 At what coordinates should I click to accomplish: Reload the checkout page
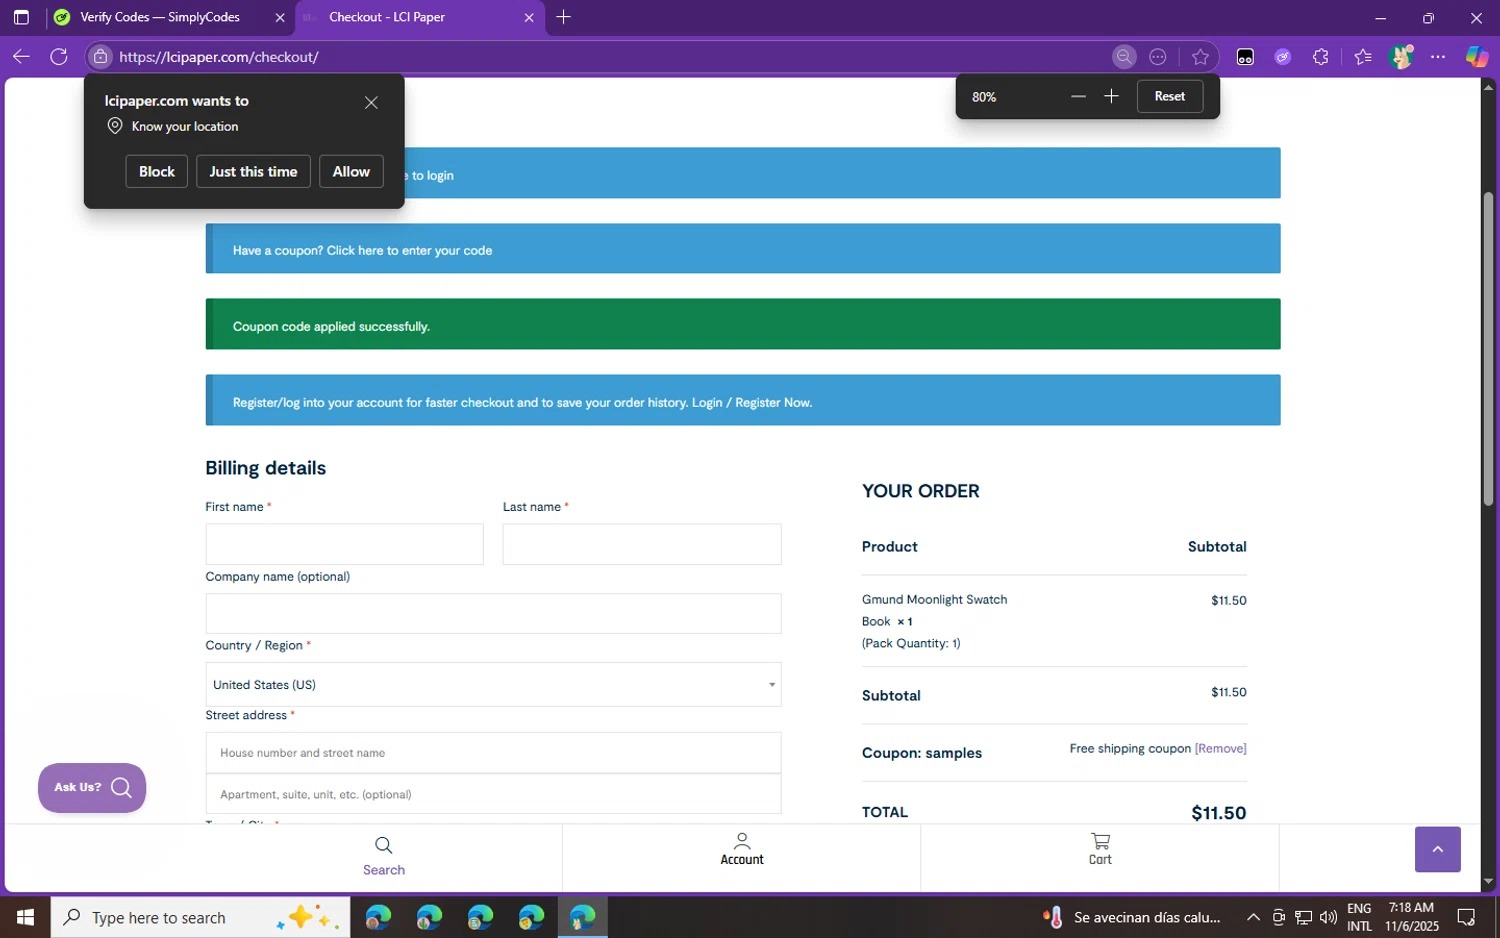59,57
